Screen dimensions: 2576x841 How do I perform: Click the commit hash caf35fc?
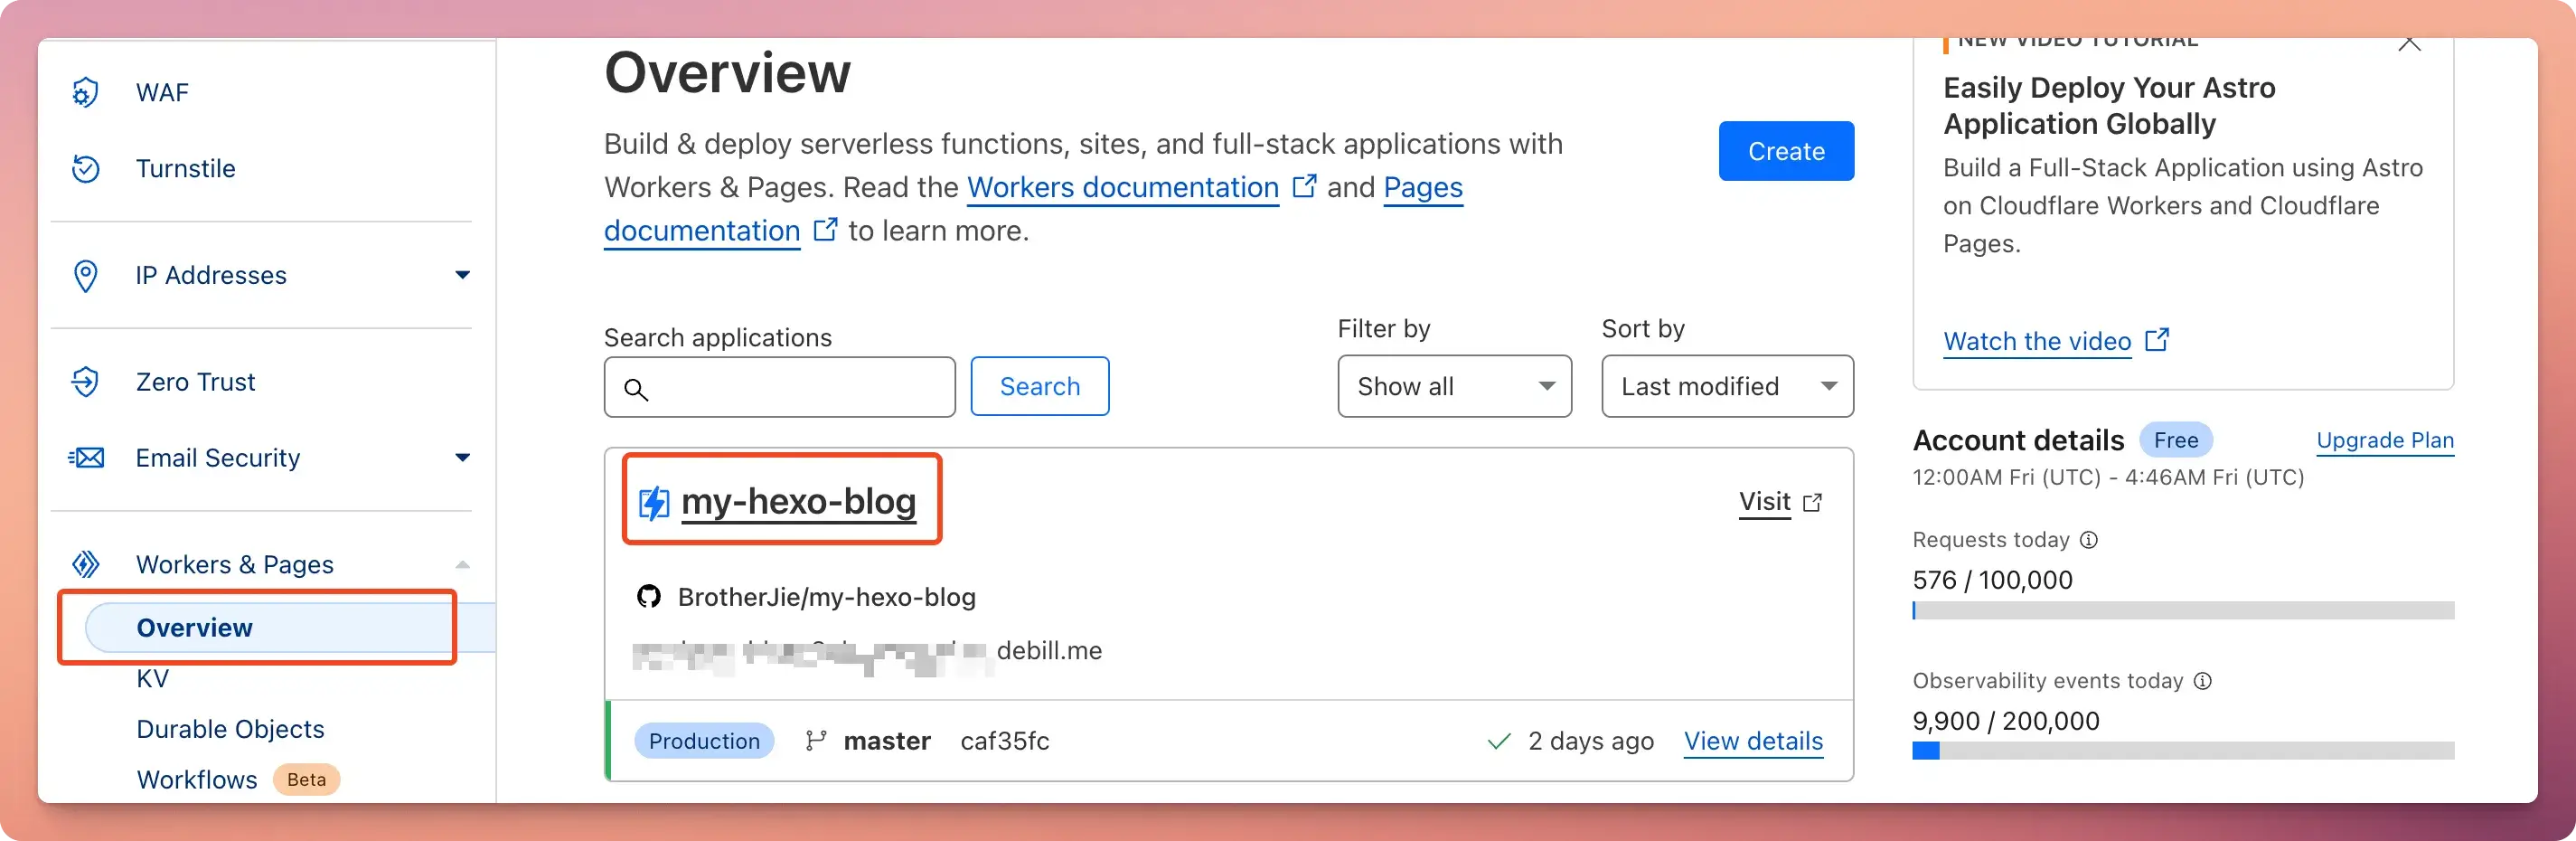[x=1005, y=741]
